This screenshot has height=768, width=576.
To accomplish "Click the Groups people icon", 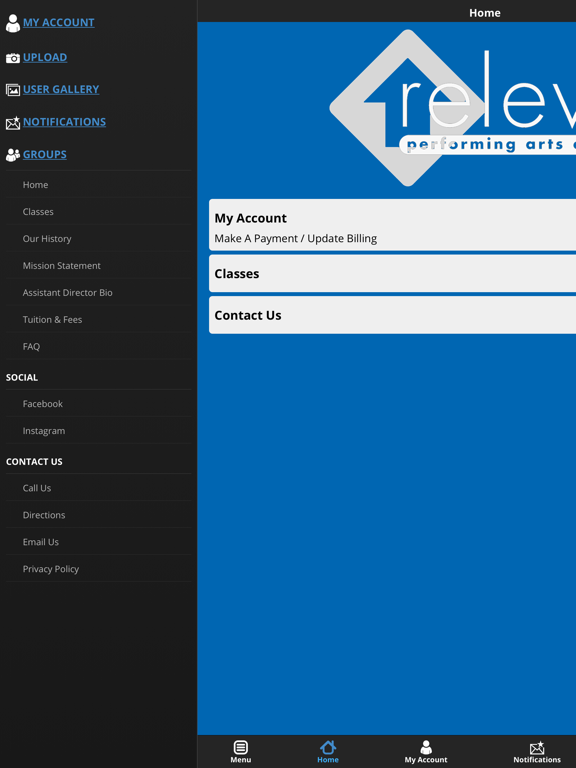I will click(x=13, y=155).
